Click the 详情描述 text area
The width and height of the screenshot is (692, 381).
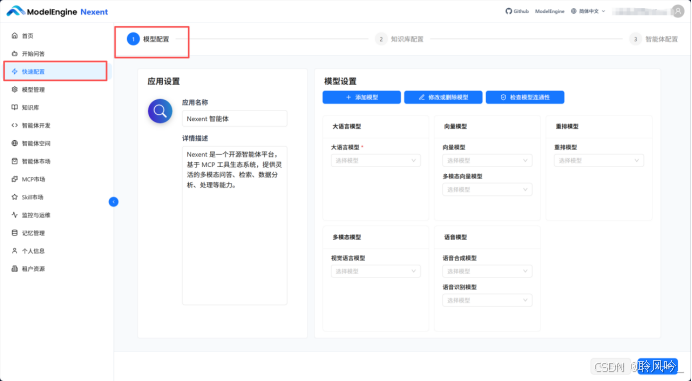[x=234, y=226]
